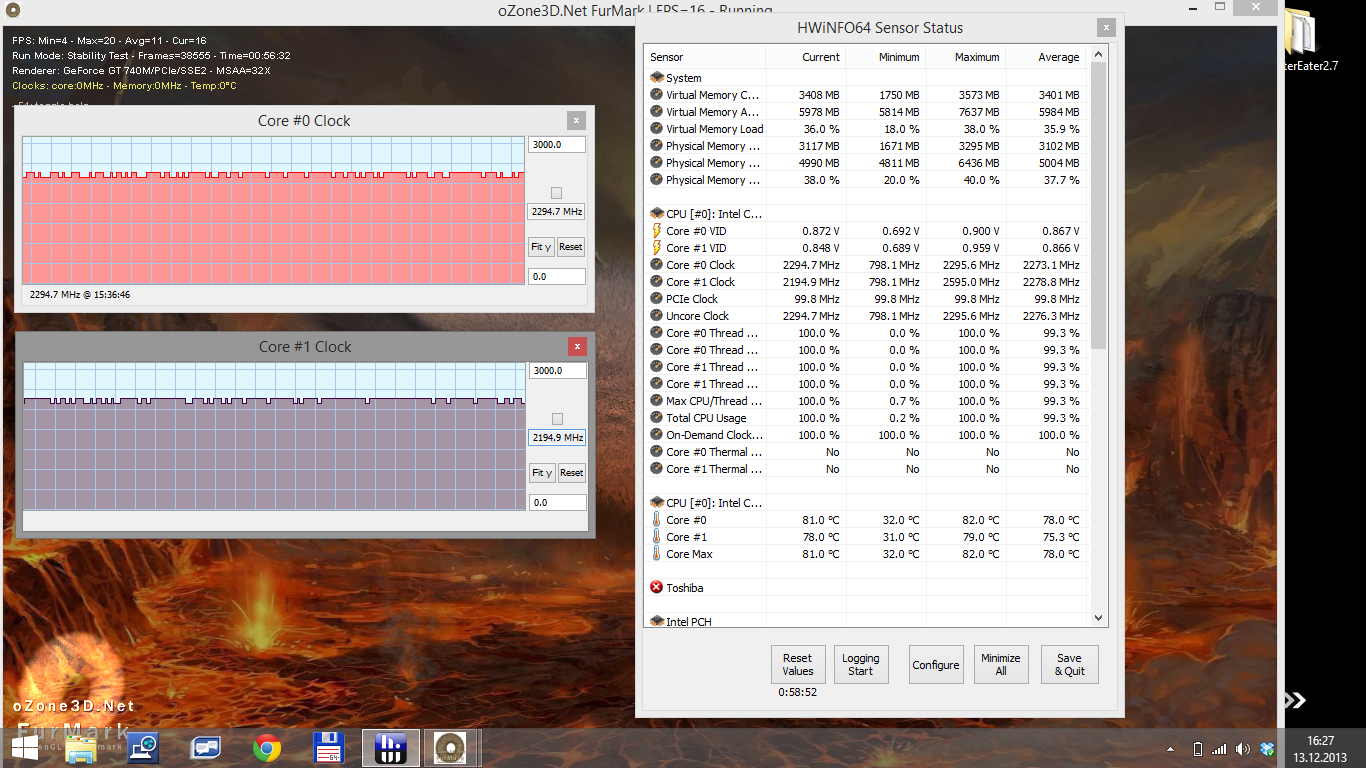Show hidden tray icons arrow
Image resolution: width=1366 pixels, height=768 pixels.
point(1171,749)
